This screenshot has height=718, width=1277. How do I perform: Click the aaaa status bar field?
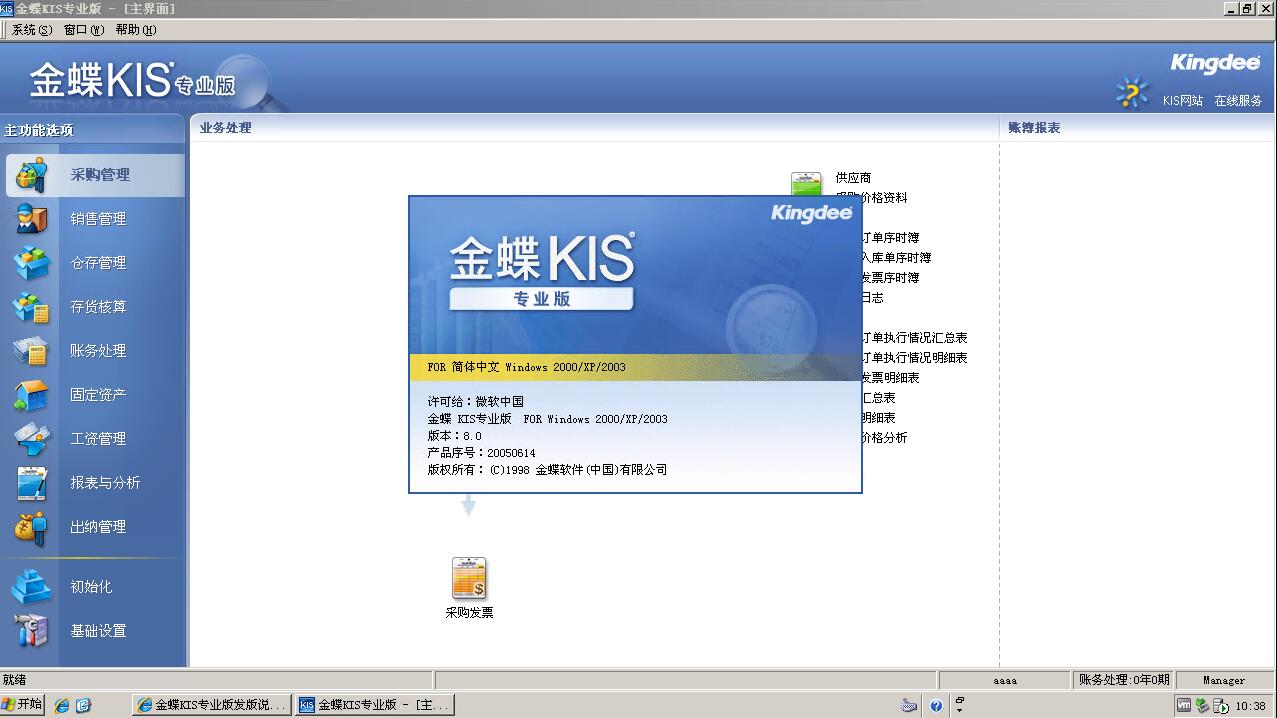tap(1005, 680)
